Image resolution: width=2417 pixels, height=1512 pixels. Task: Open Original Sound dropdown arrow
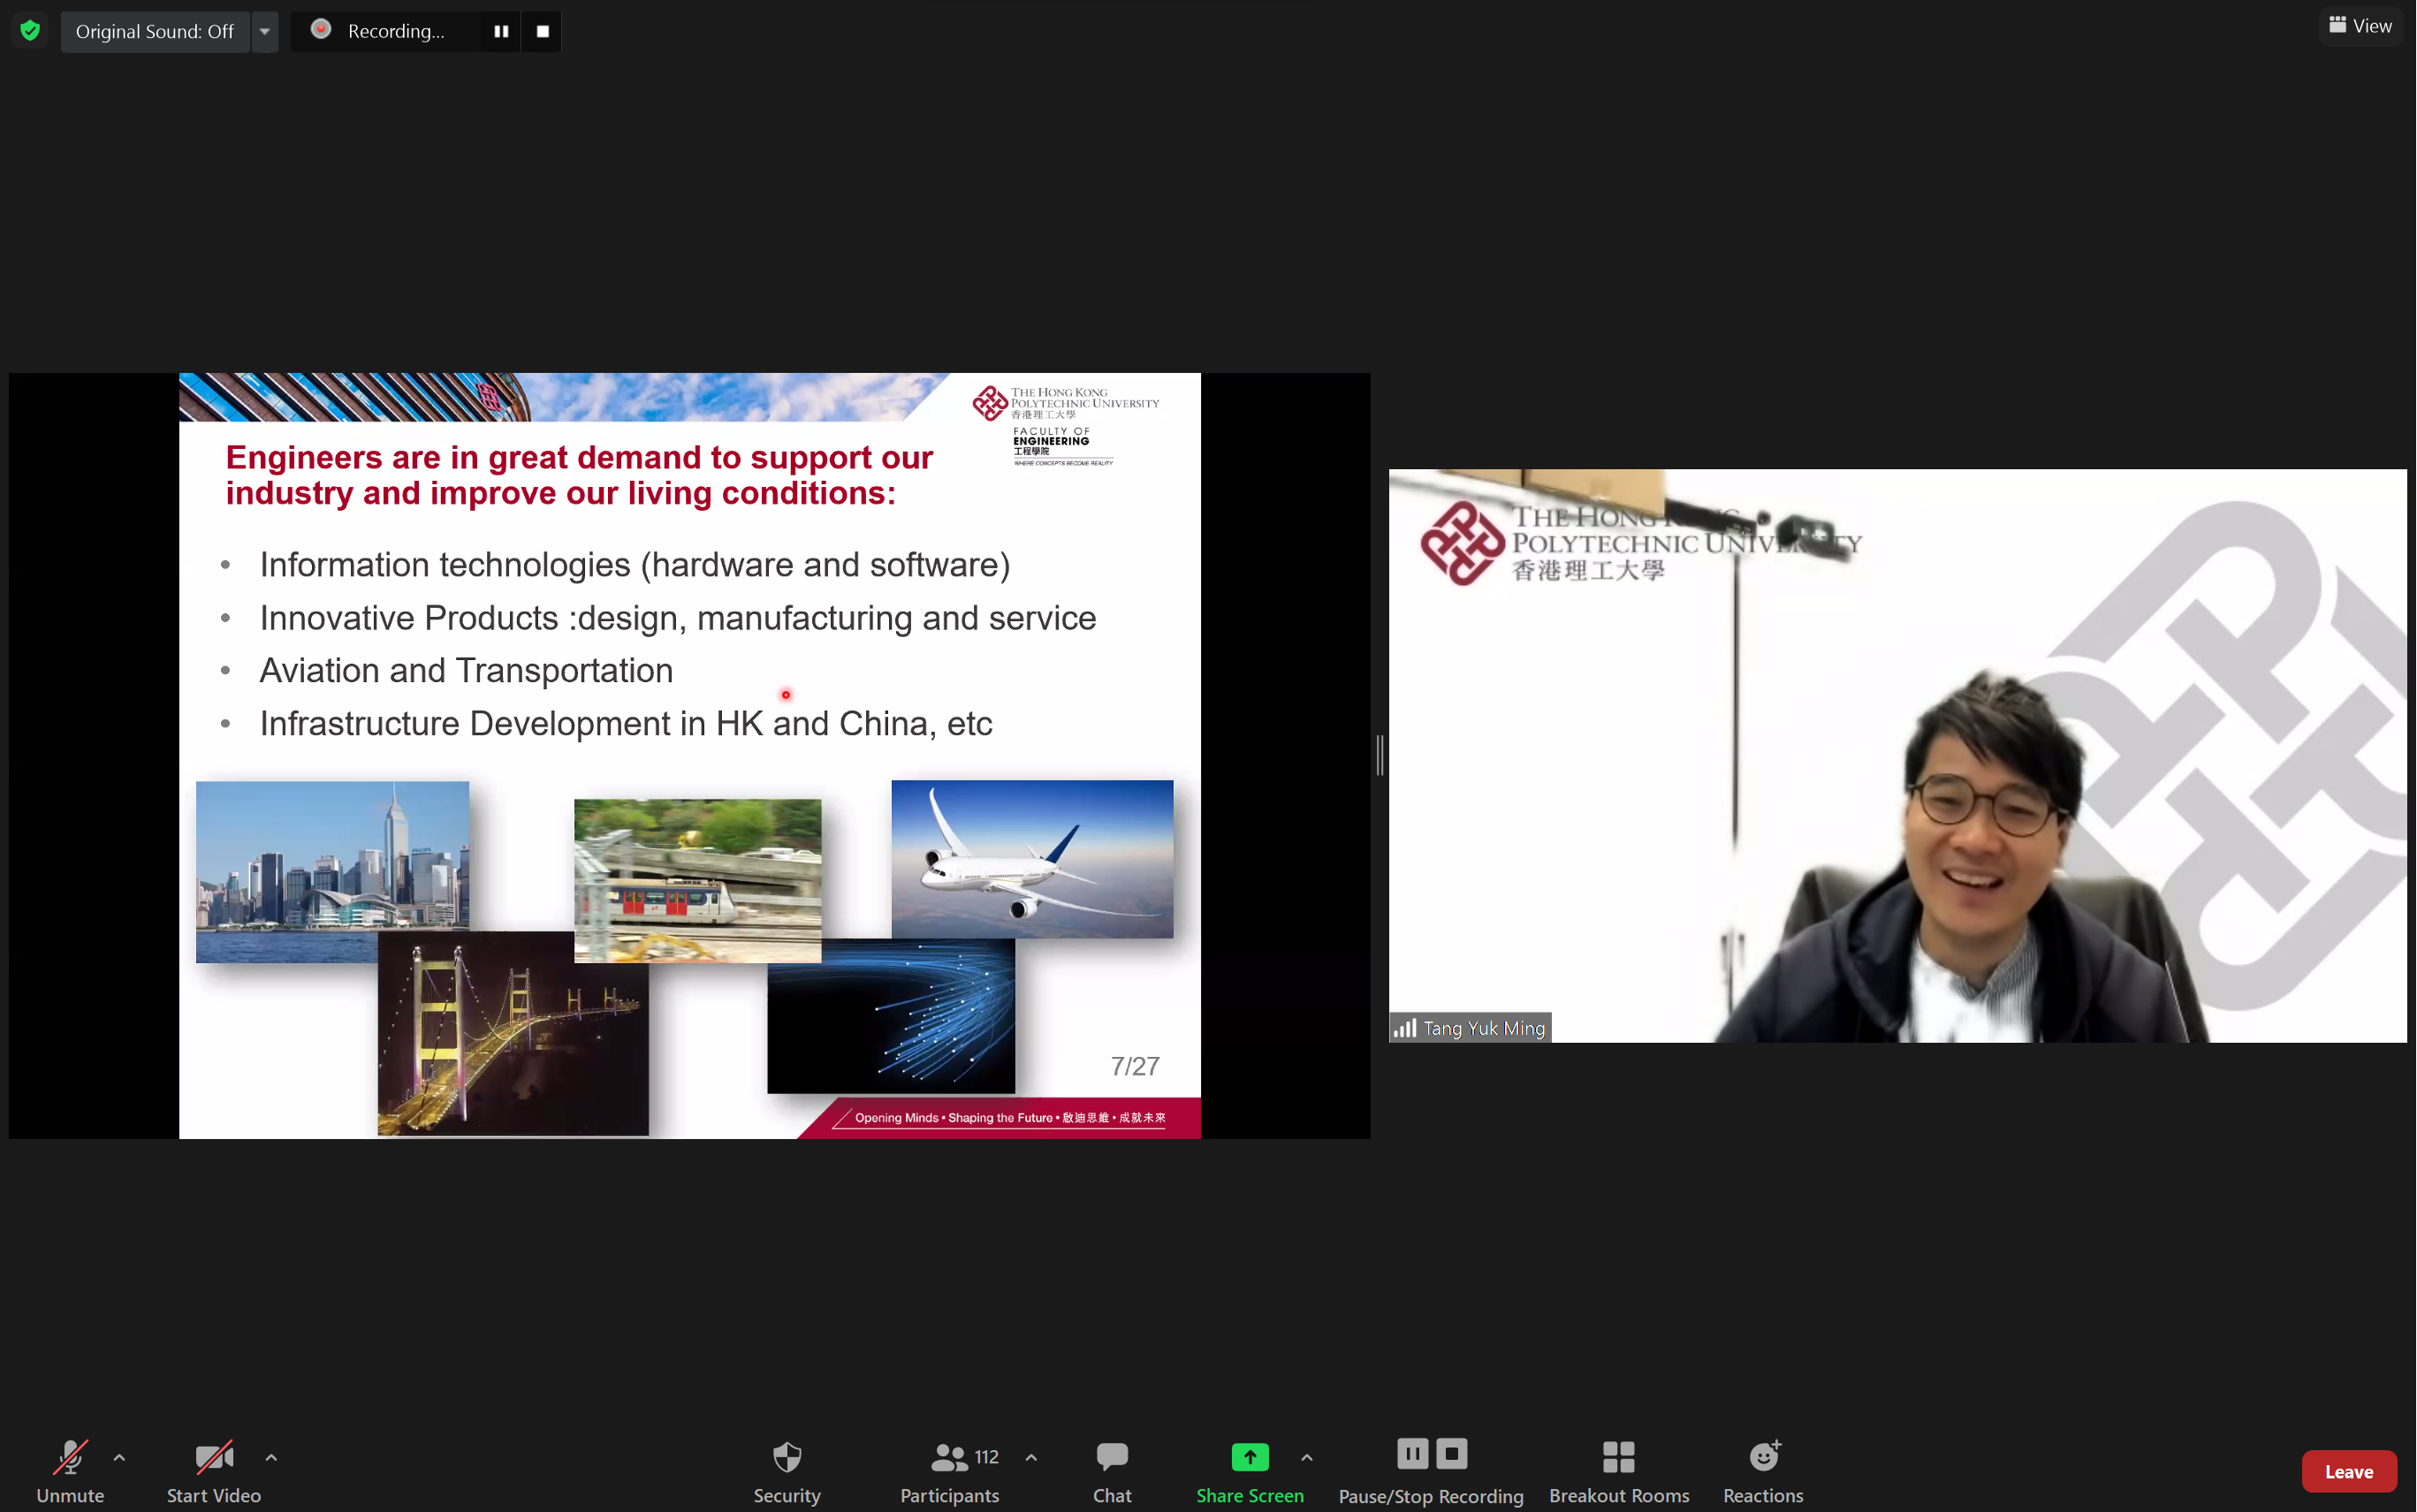[x=265, y=31]
